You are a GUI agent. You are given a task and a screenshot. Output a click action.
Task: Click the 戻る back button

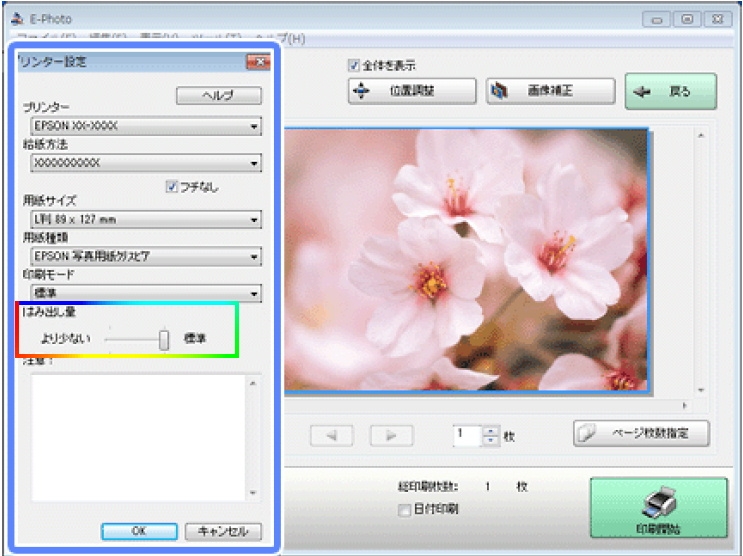coord(671,91)
